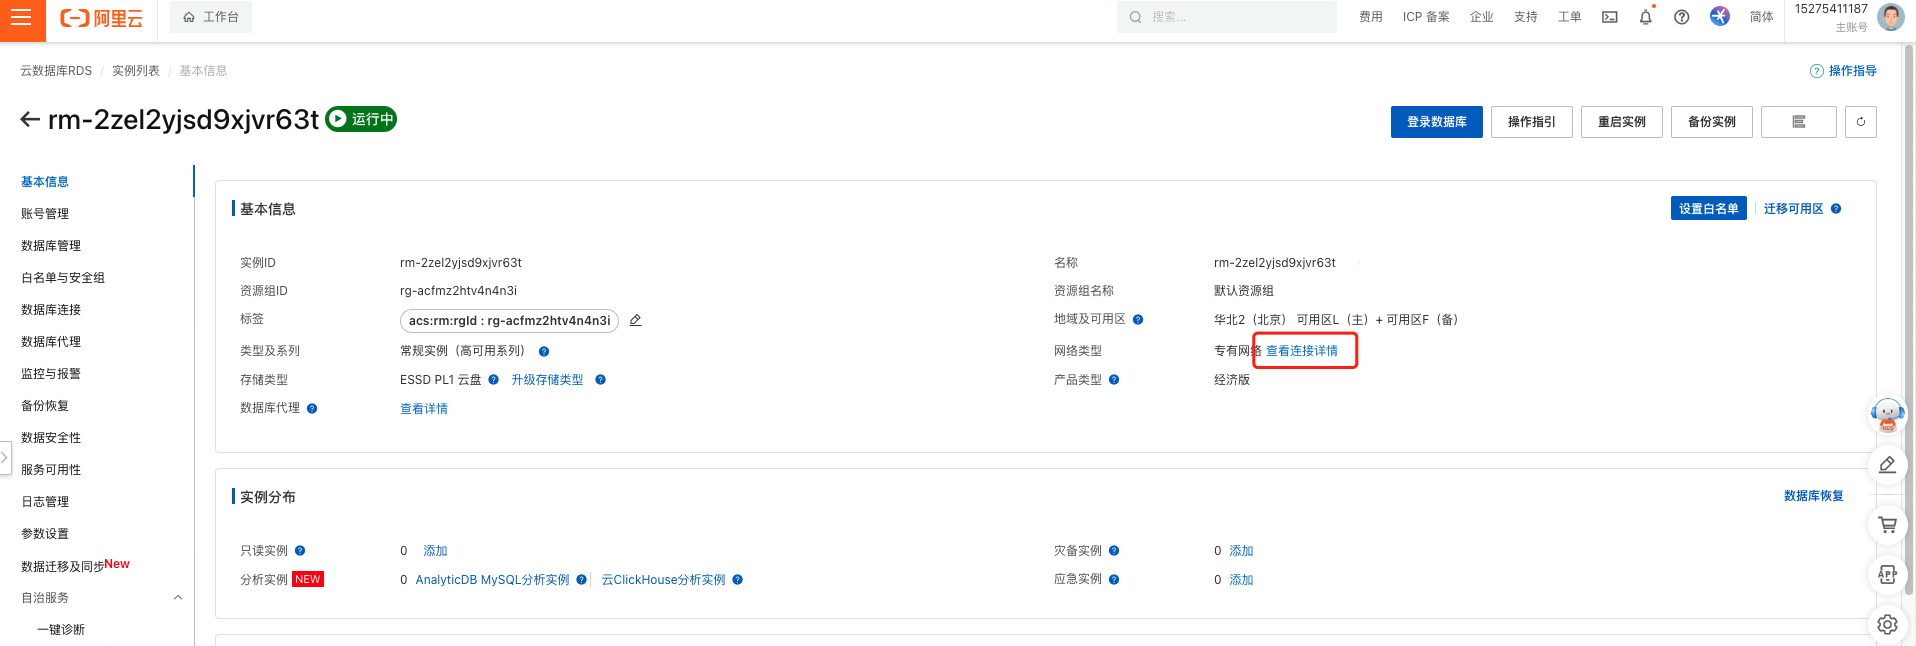1916x646 pixels.
Task: Click the 云ClickHouse分析实例 link
Action: click(x=663, y=580)
